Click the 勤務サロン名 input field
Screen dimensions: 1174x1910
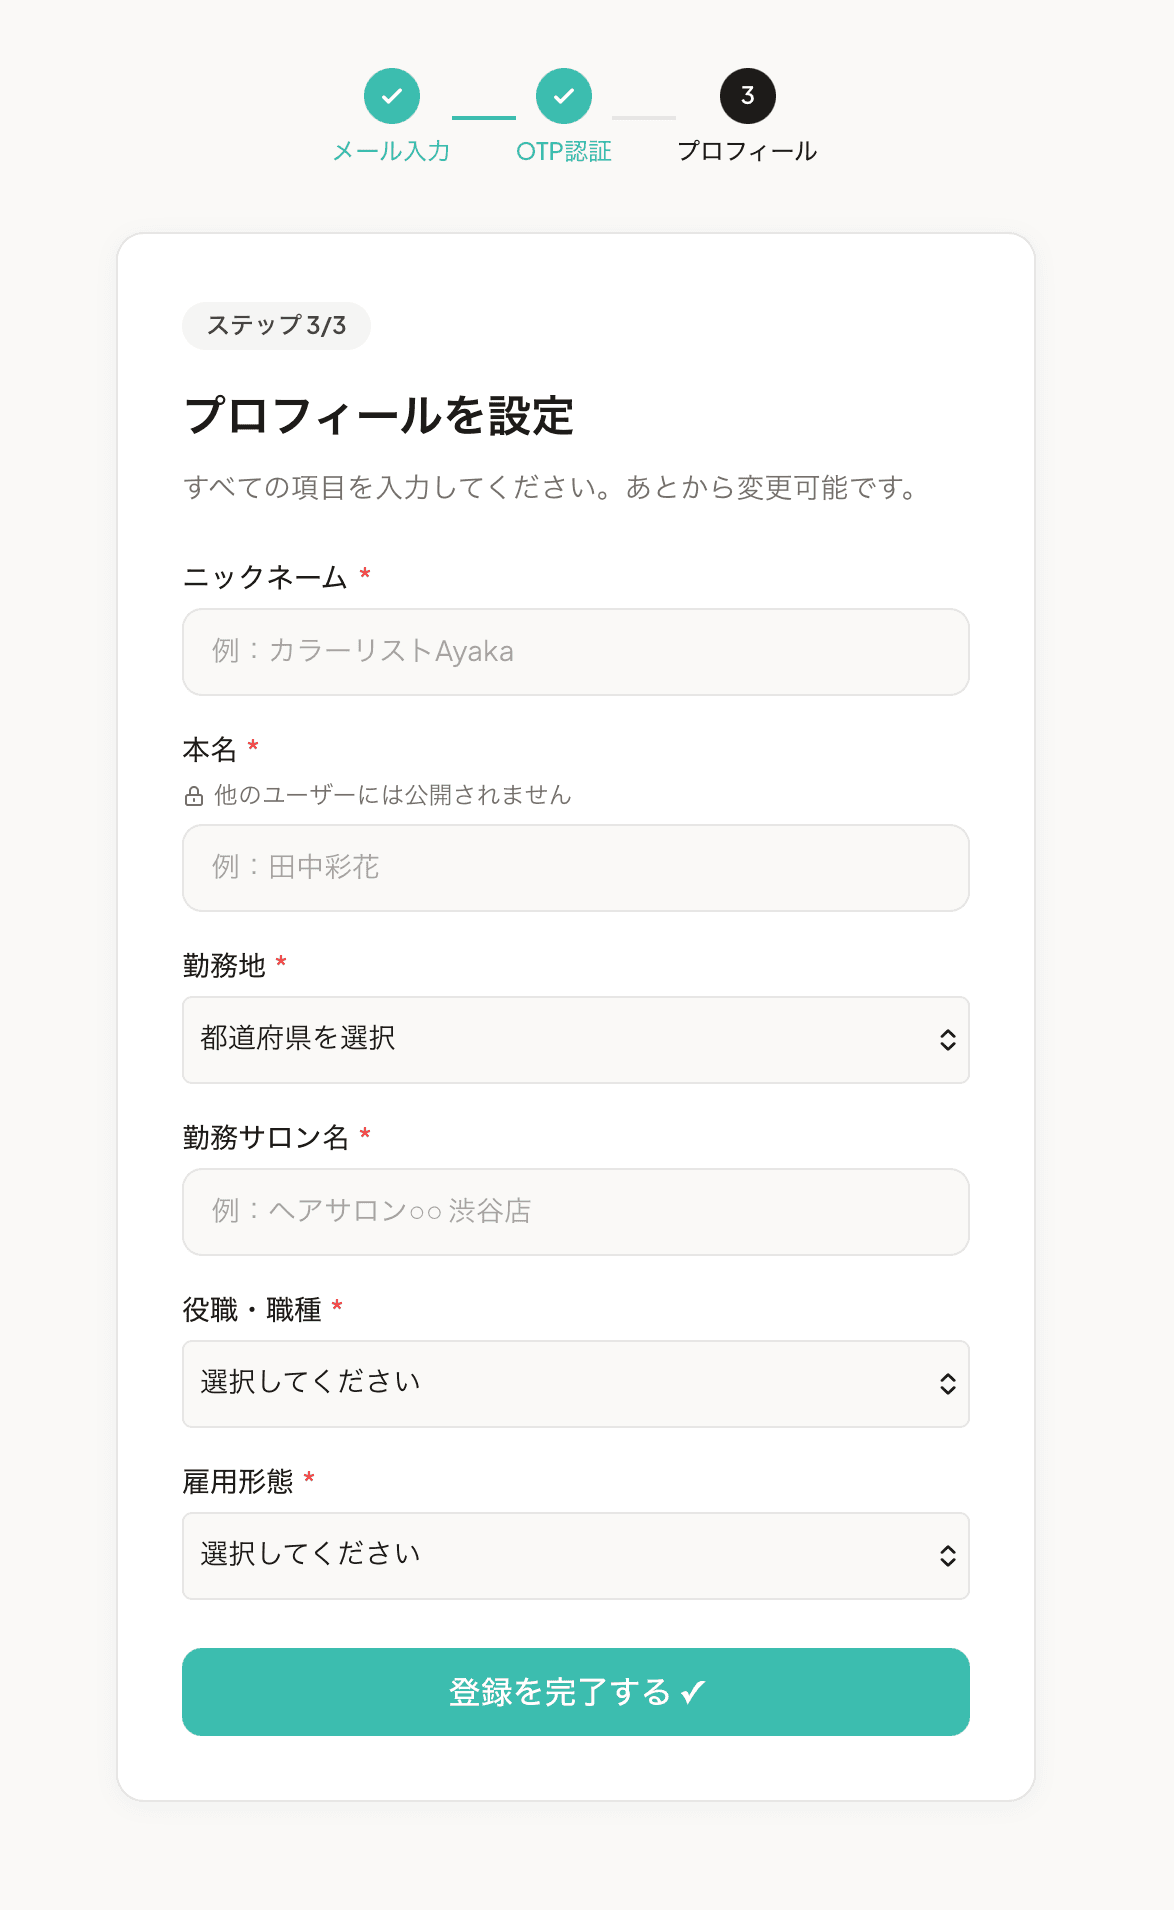[x=575, y=1212]
